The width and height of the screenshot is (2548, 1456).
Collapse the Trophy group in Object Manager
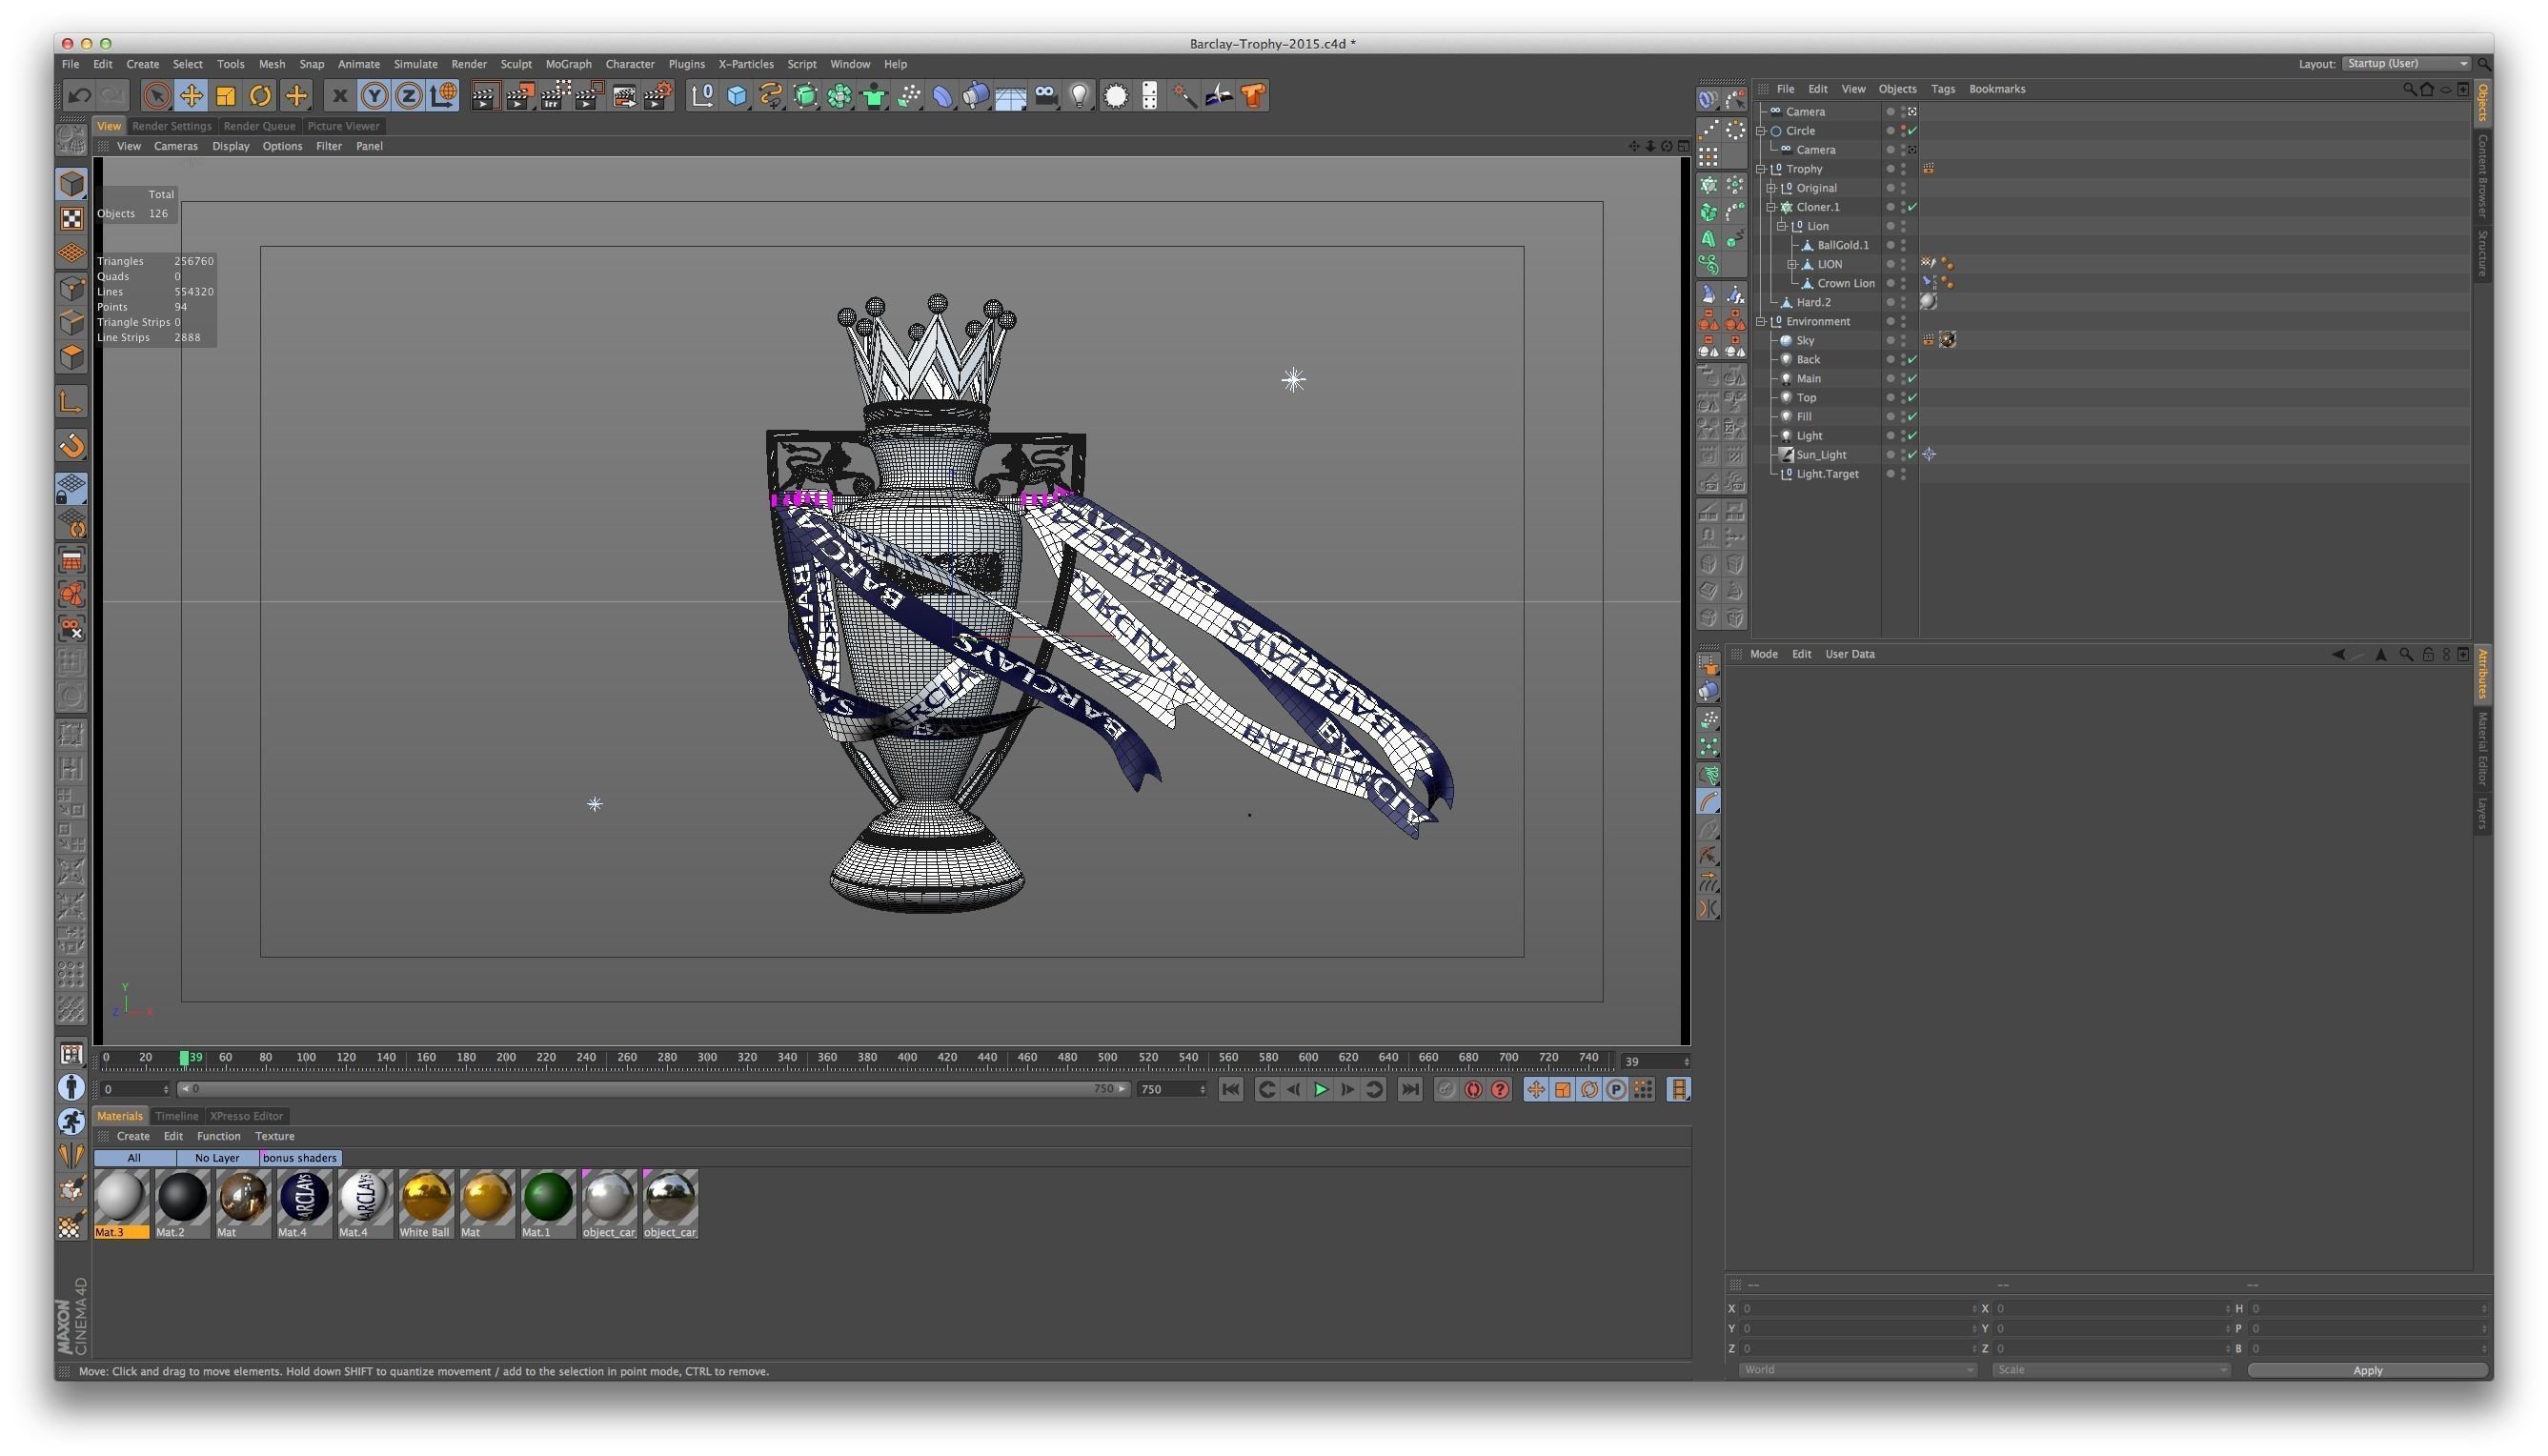tap(1761, 169)
